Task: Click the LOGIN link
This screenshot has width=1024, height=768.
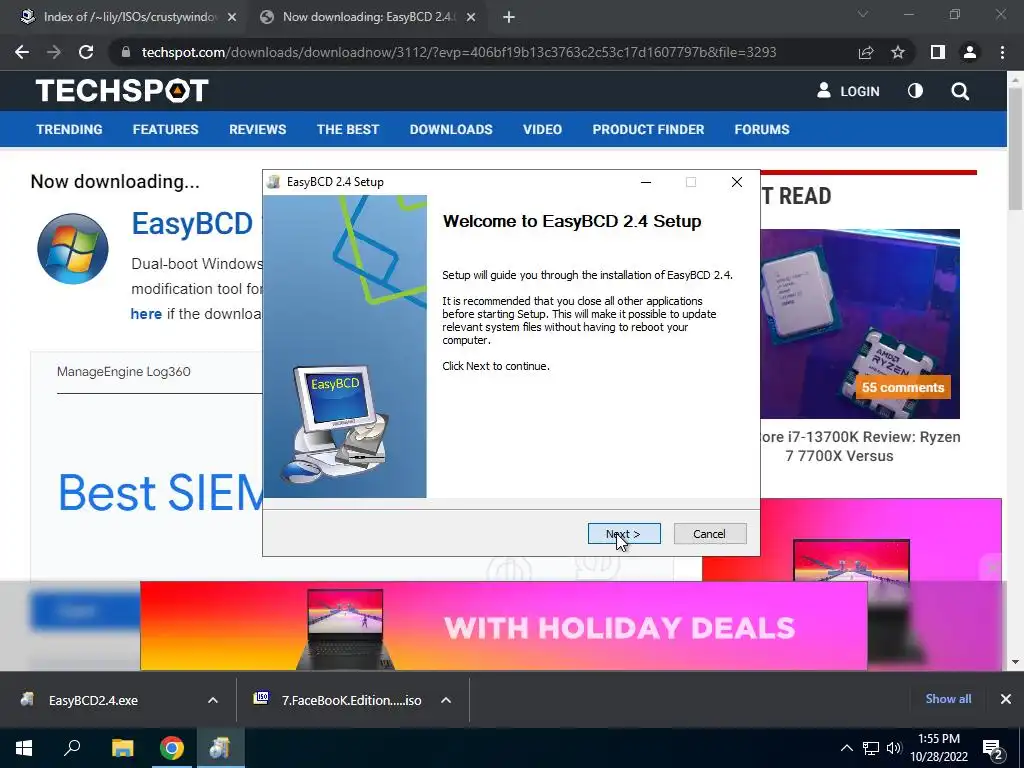Action: 848,91
